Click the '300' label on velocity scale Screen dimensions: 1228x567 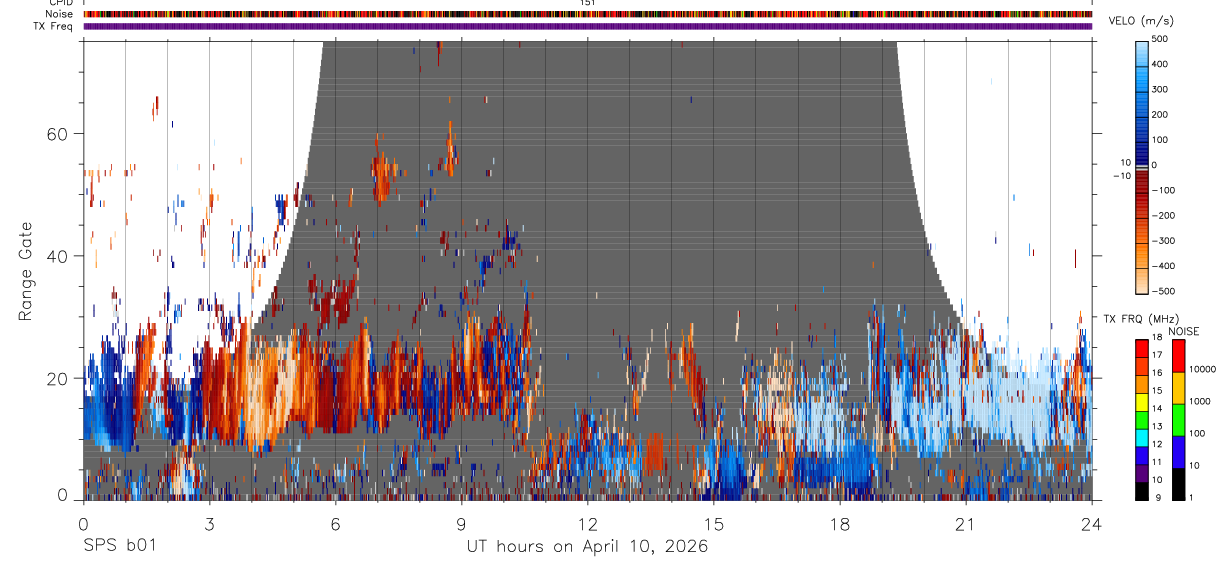[1160, 89]
